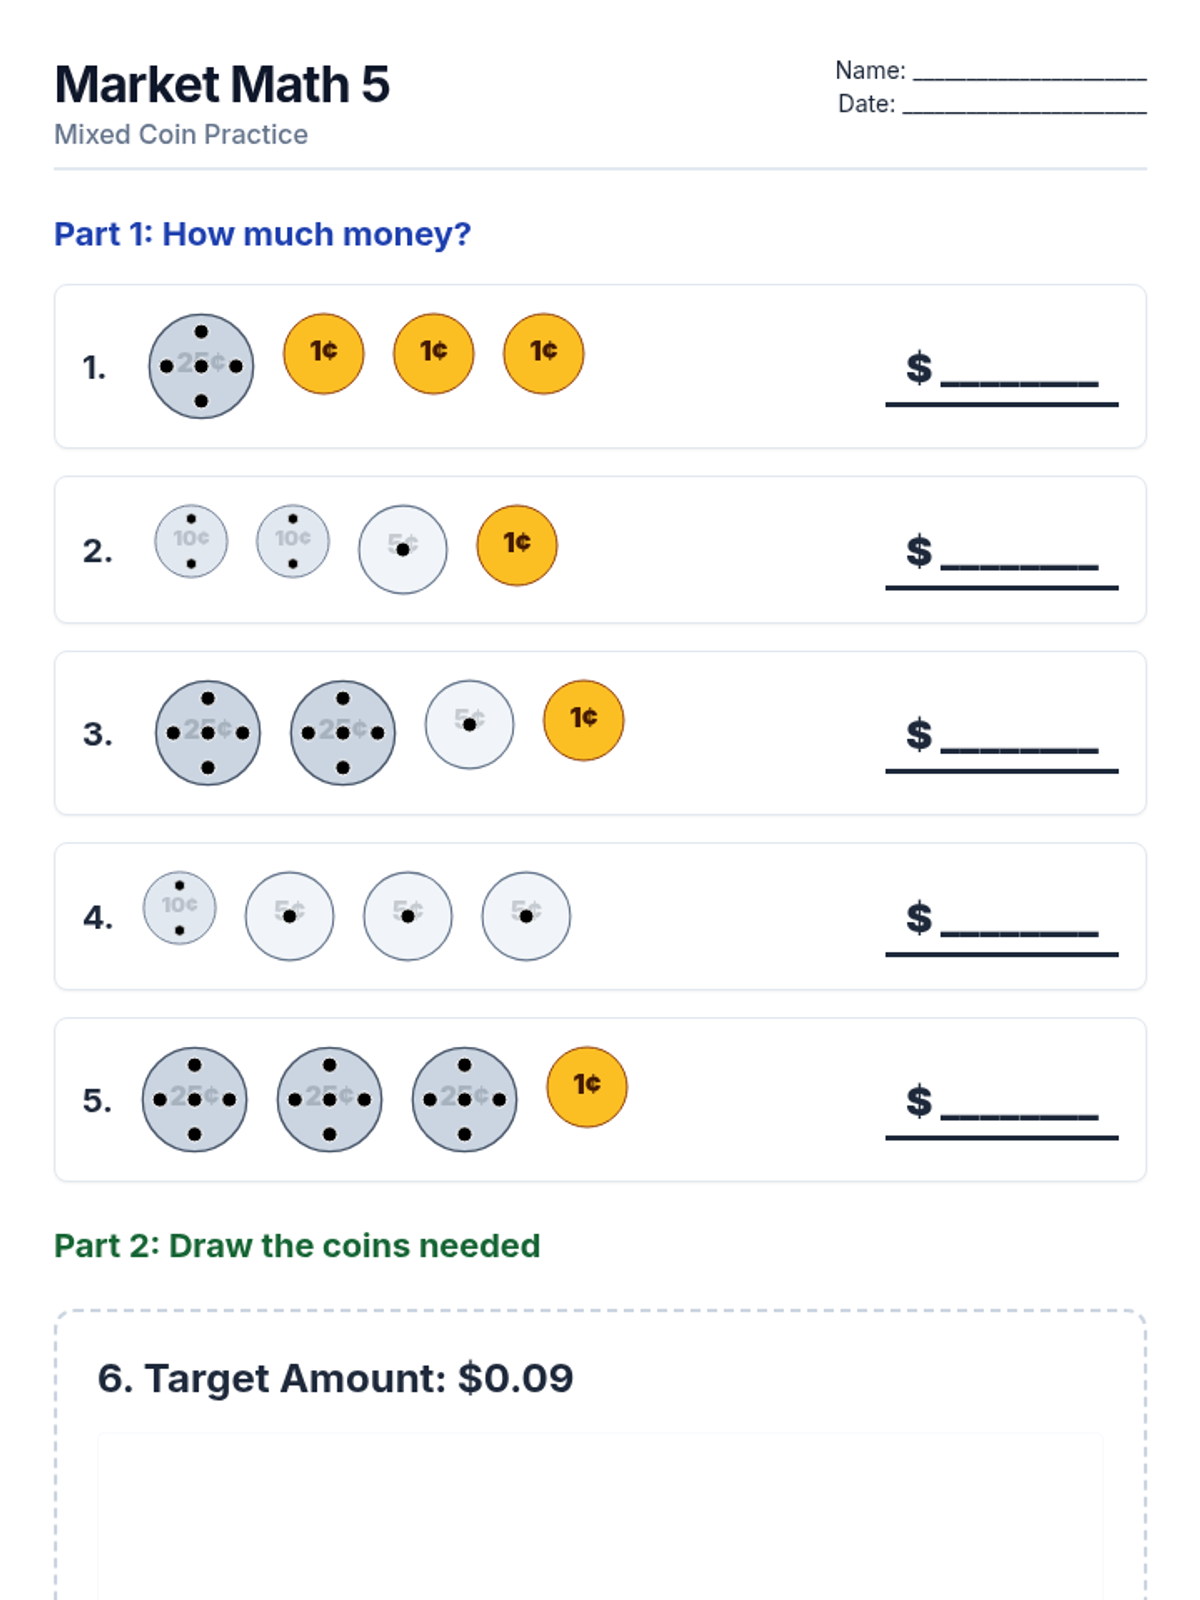The image size is (1200, 1600).
Task: Click the penny in problem 2
Action: tap(516, 545)
